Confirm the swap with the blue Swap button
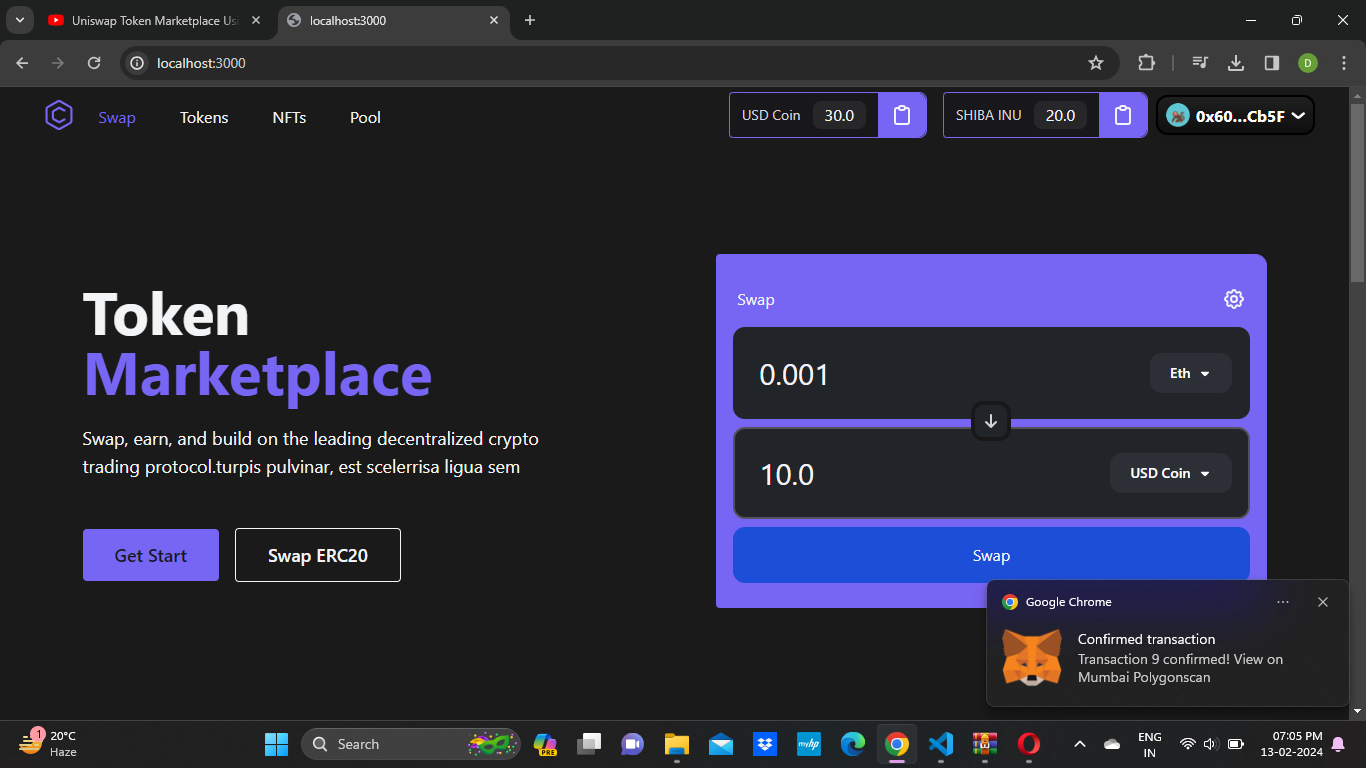This screenshot has height=768, width=1366. pos(991,555)
